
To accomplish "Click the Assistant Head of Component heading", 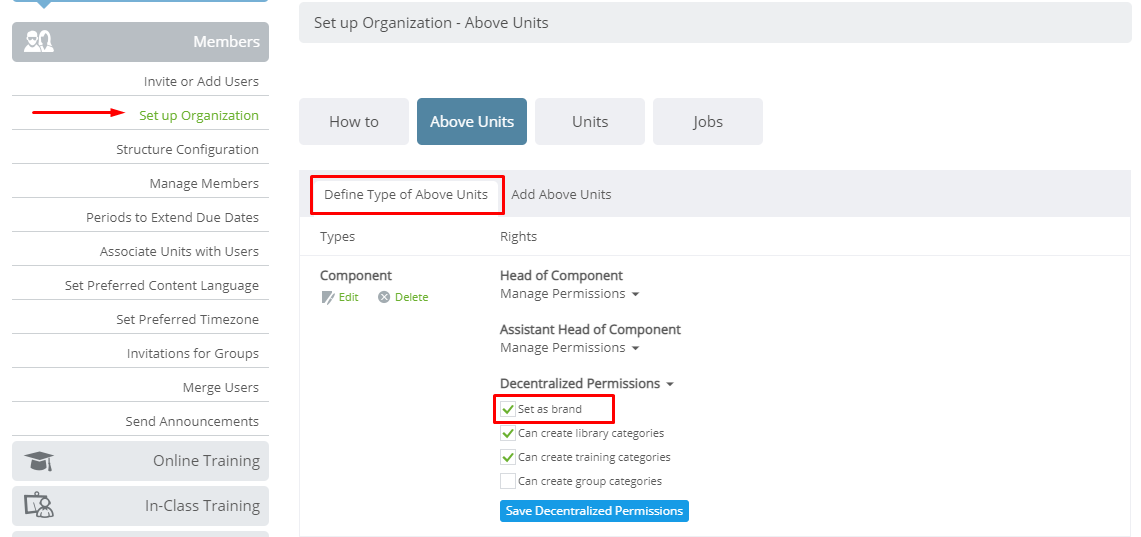I will point(590,330).
